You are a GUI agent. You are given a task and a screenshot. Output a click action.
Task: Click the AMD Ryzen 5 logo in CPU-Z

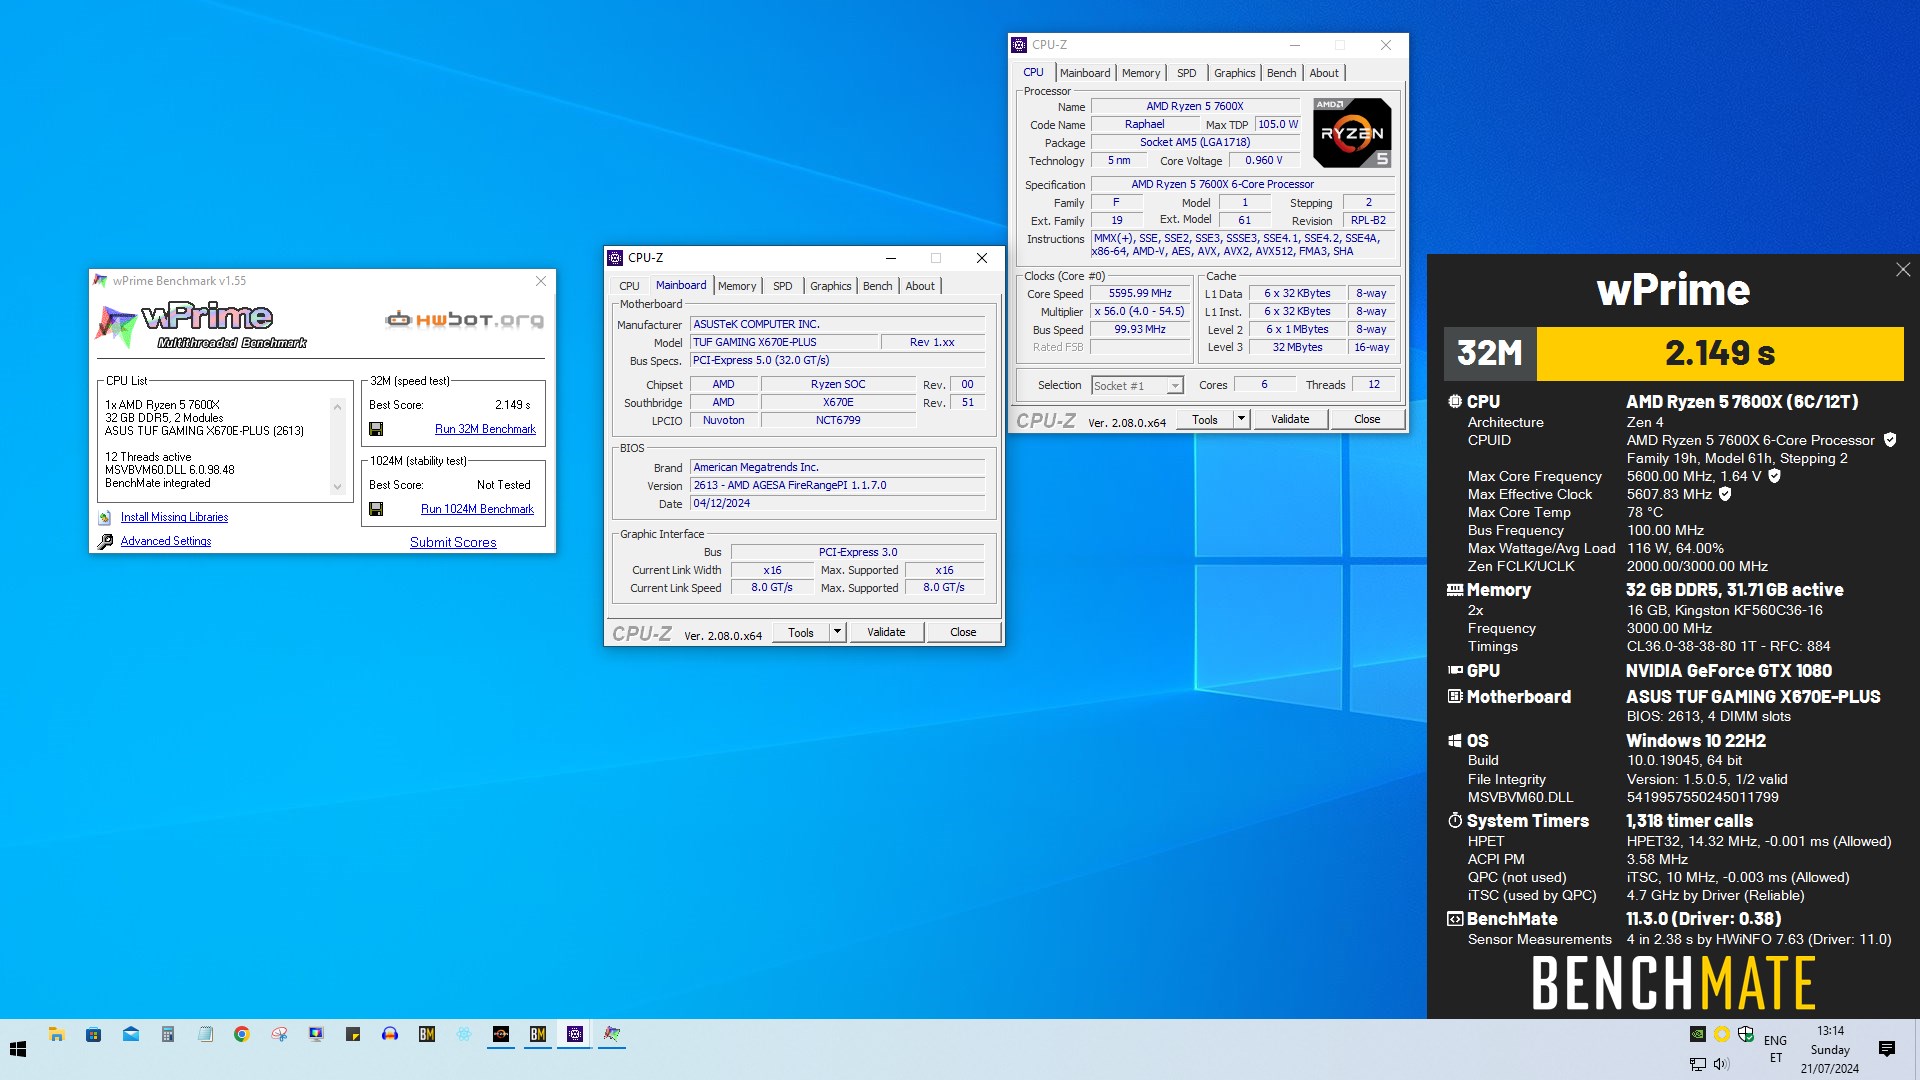(x=1352, y=132)
